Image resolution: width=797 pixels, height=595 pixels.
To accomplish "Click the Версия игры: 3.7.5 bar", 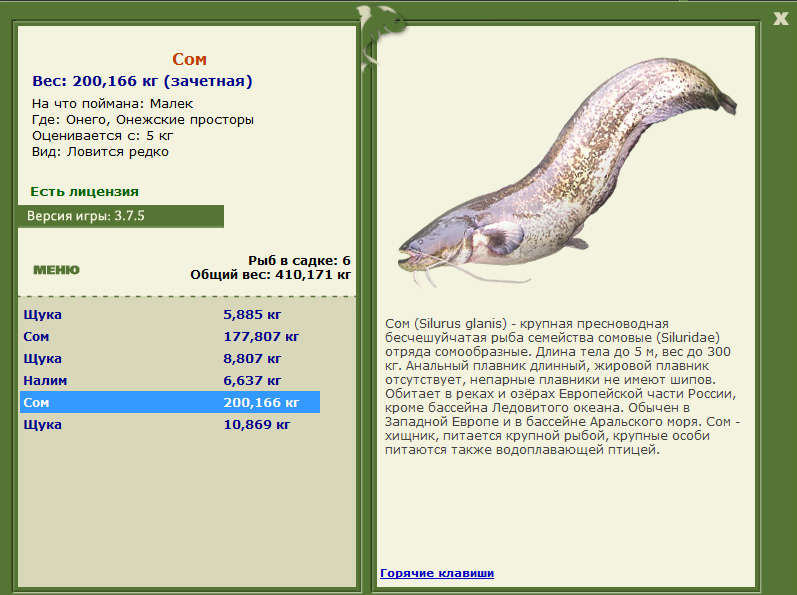I will [x=121, y=216].
